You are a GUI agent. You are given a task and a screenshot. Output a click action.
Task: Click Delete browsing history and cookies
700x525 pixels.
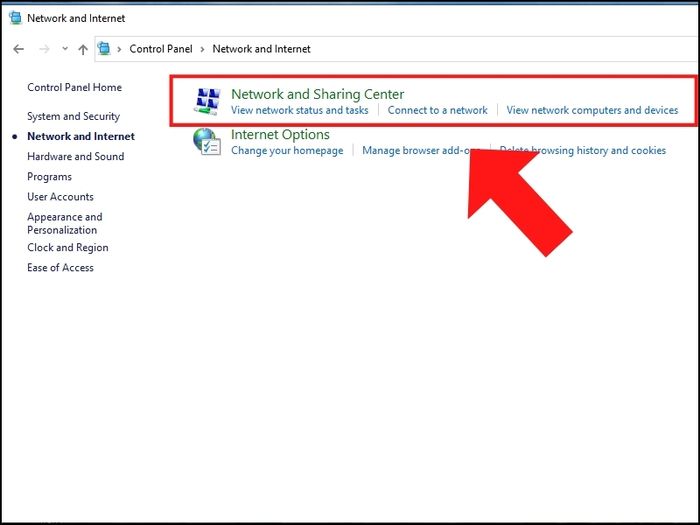pyautogui.click(x=583, y=150)
